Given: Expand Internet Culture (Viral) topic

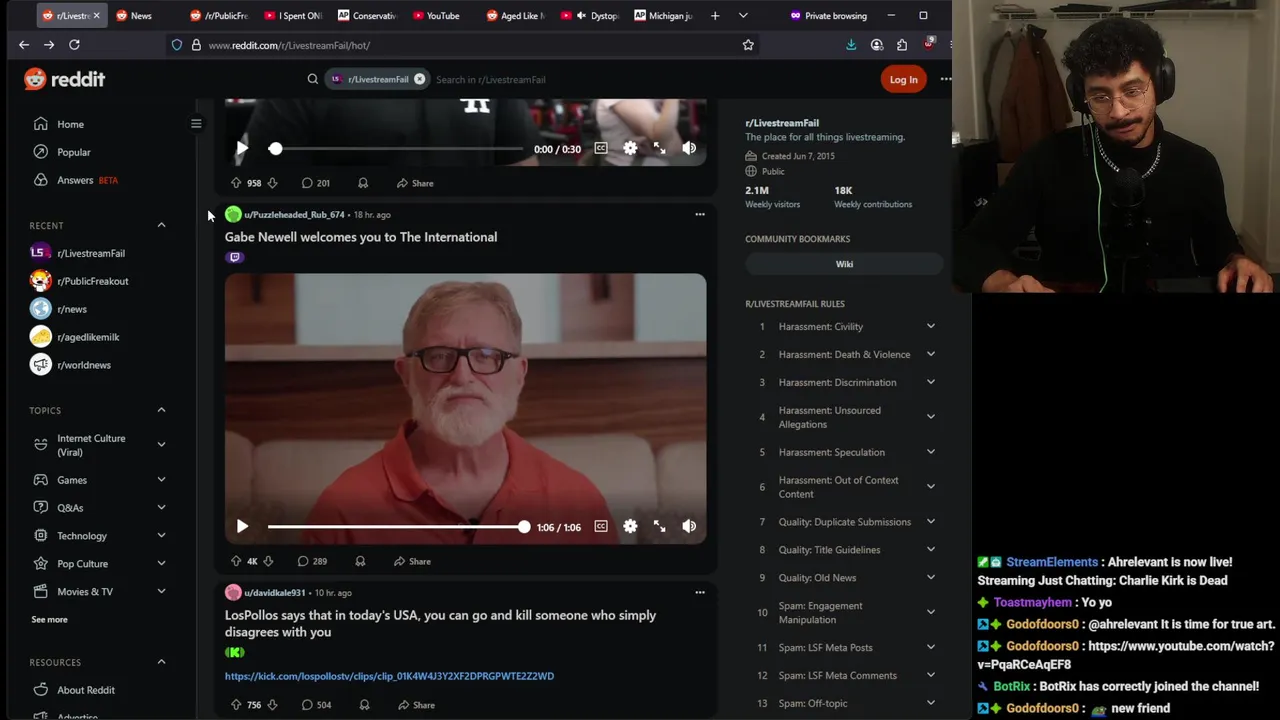Looking at the screenshot, I should 161,445.
